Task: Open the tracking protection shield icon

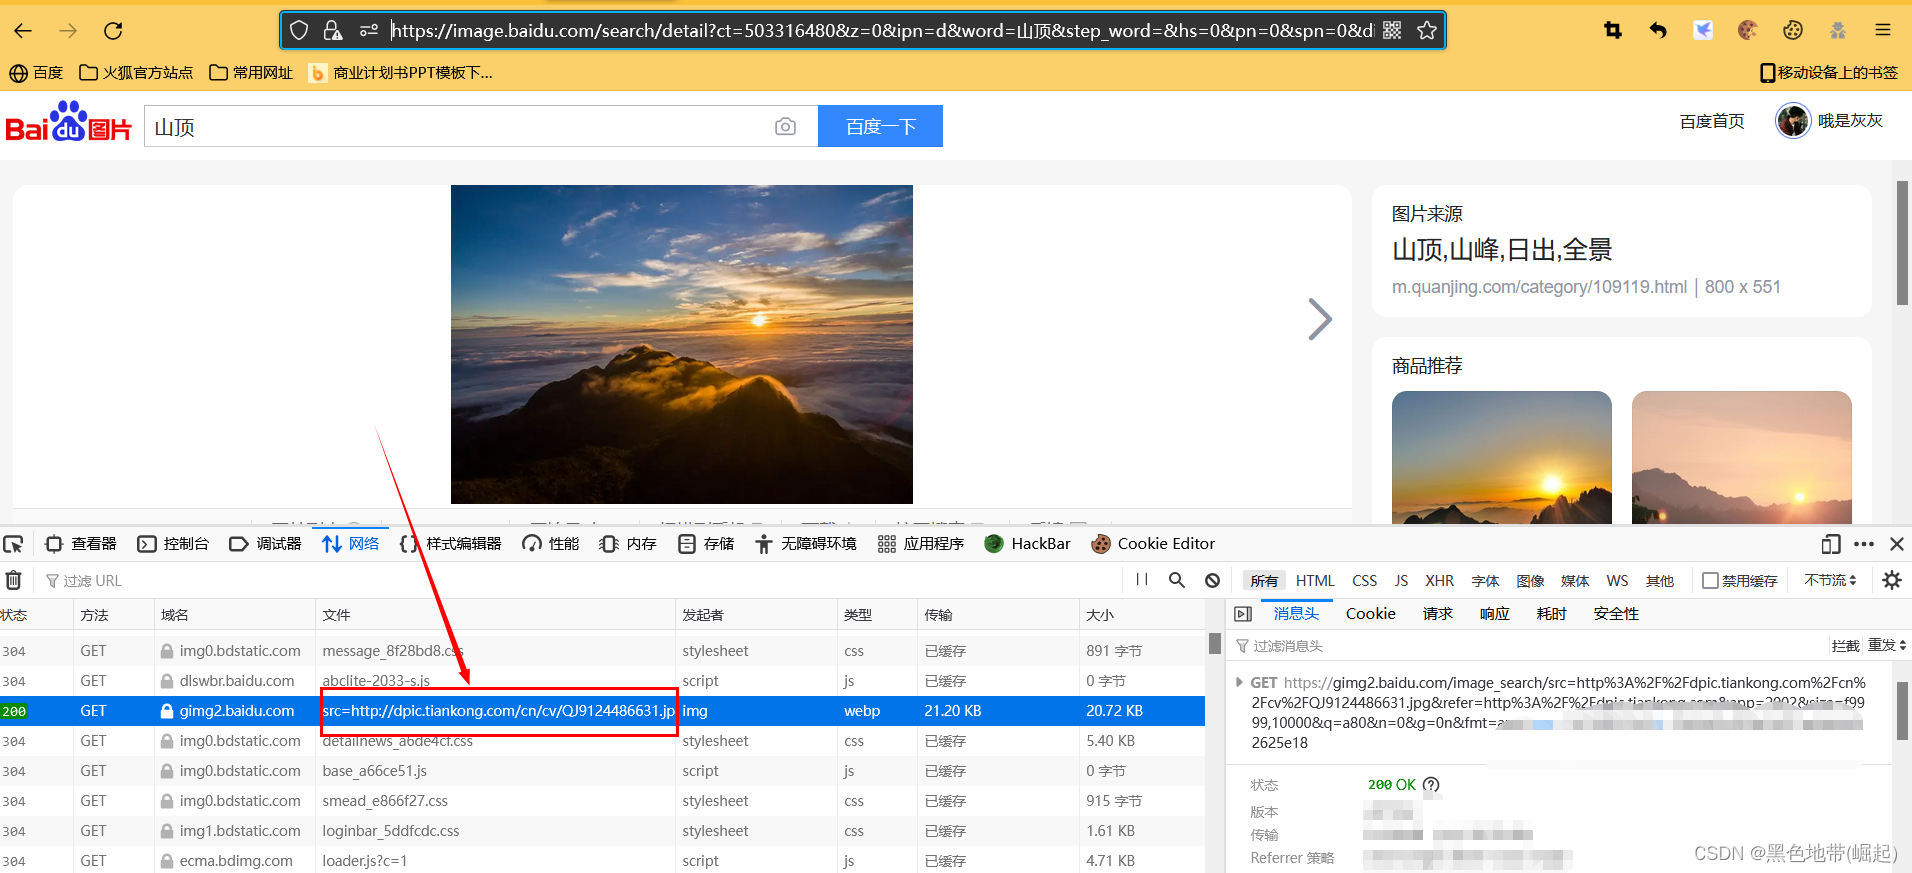Action: [299, 31]
